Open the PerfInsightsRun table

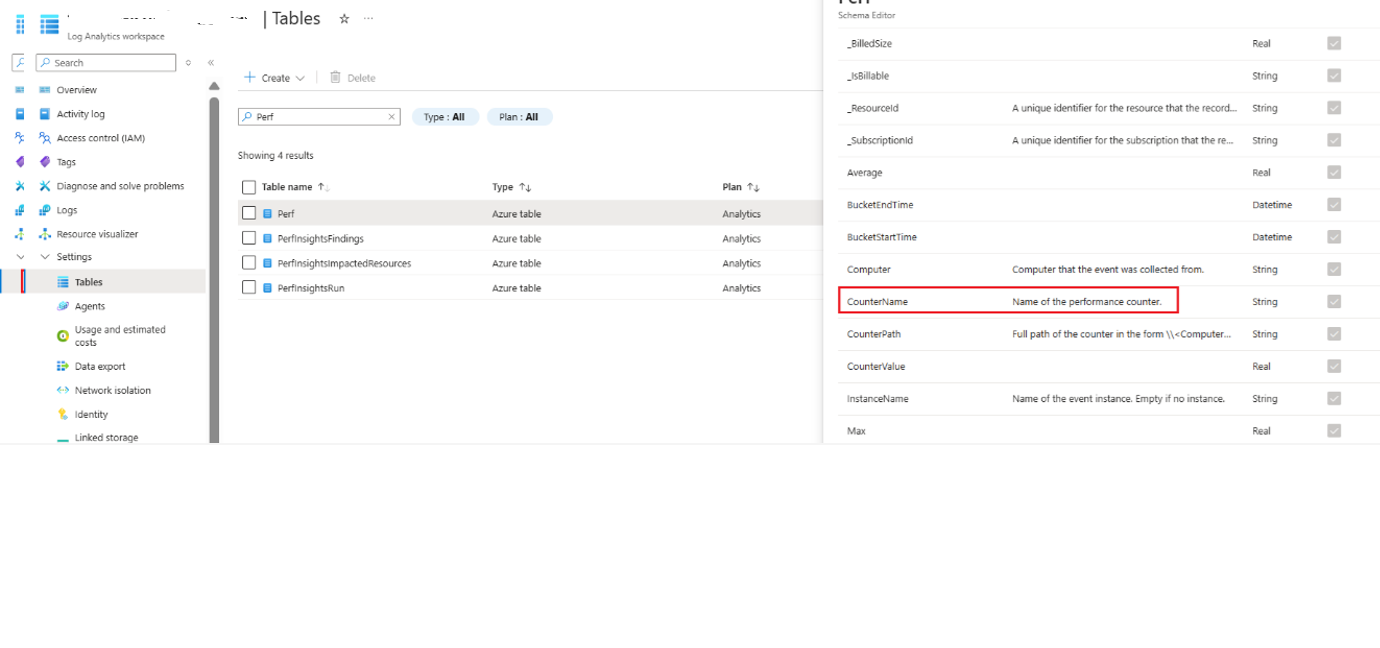point(311,288)
